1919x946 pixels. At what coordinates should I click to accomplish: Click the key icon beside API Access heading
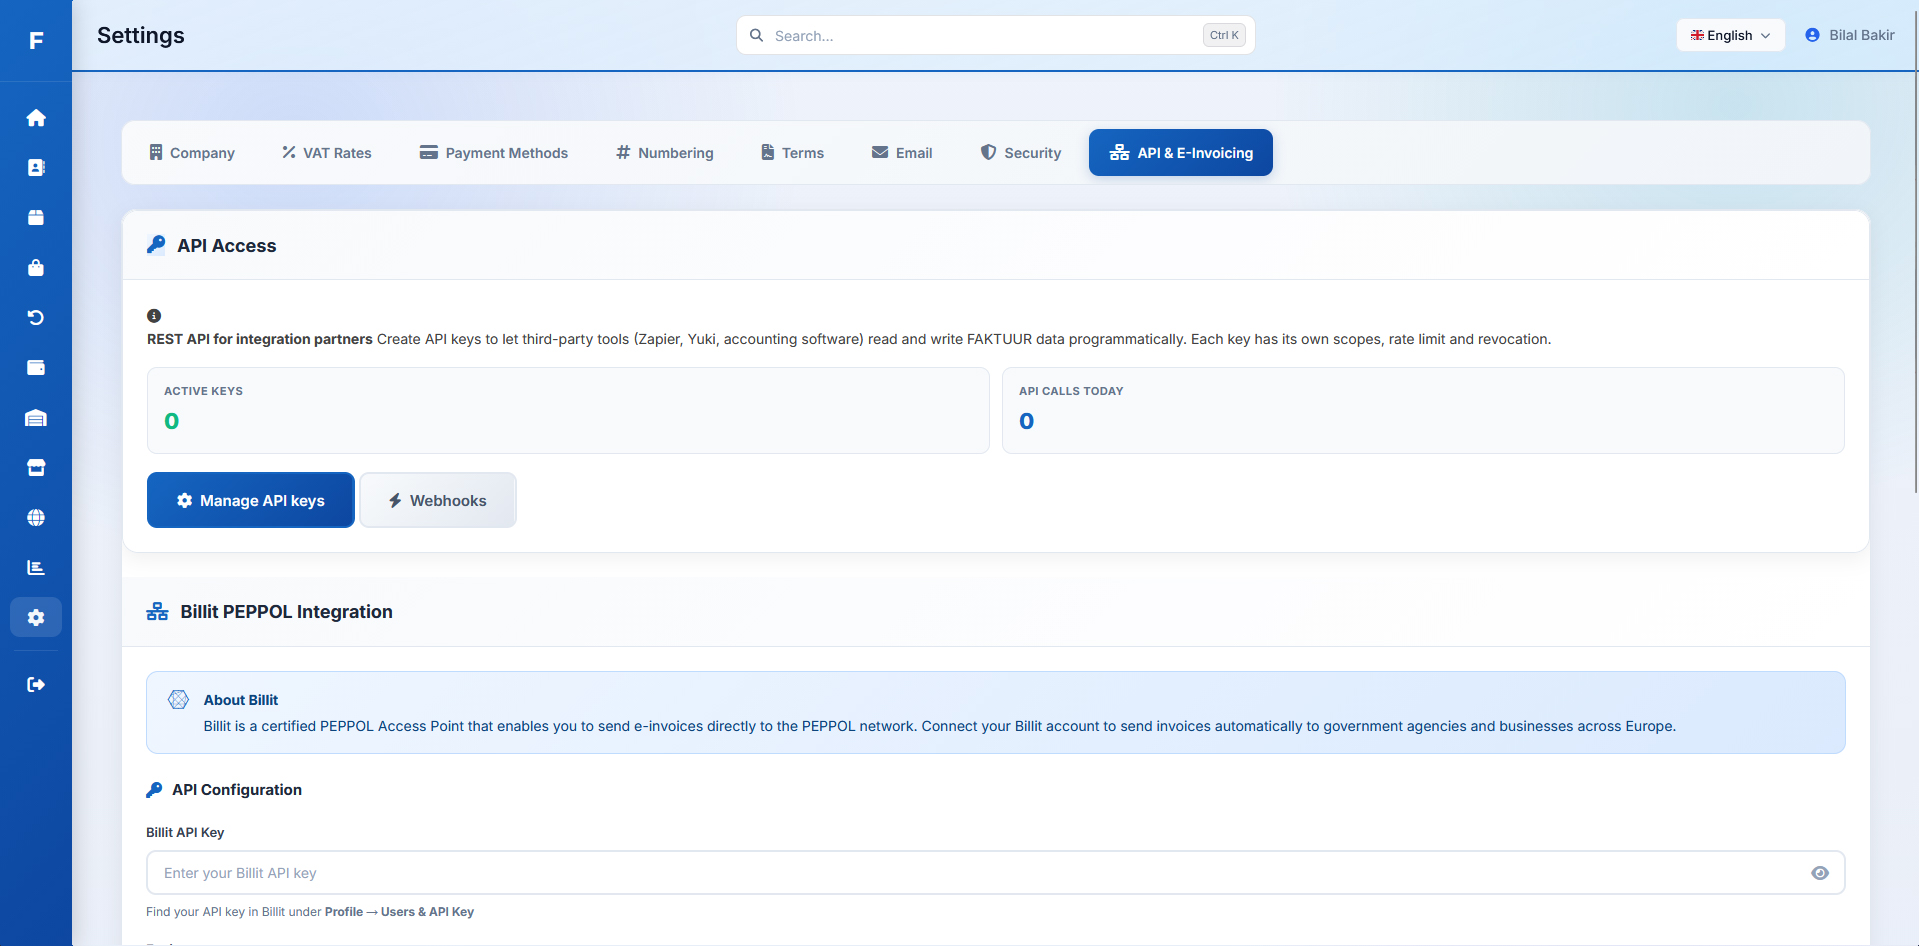[x=156, y=245]
